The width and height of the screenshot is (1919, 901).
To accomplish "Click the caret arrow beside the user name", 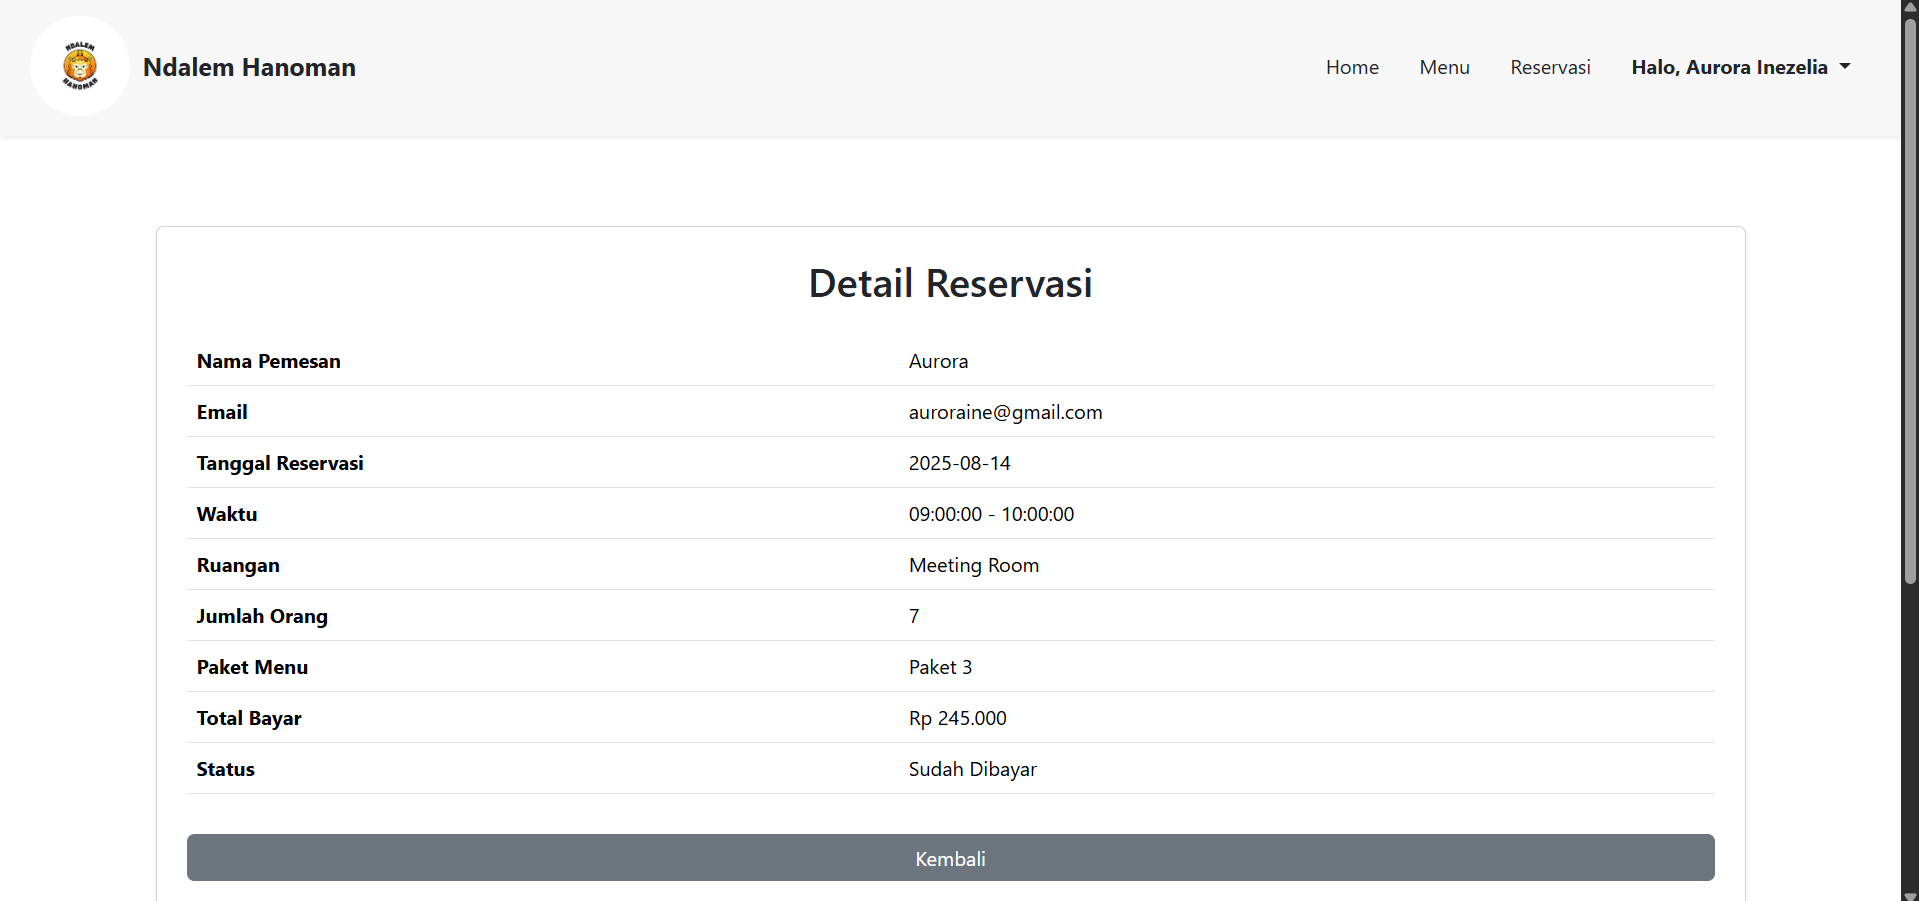I will [x=1845, y=66].
